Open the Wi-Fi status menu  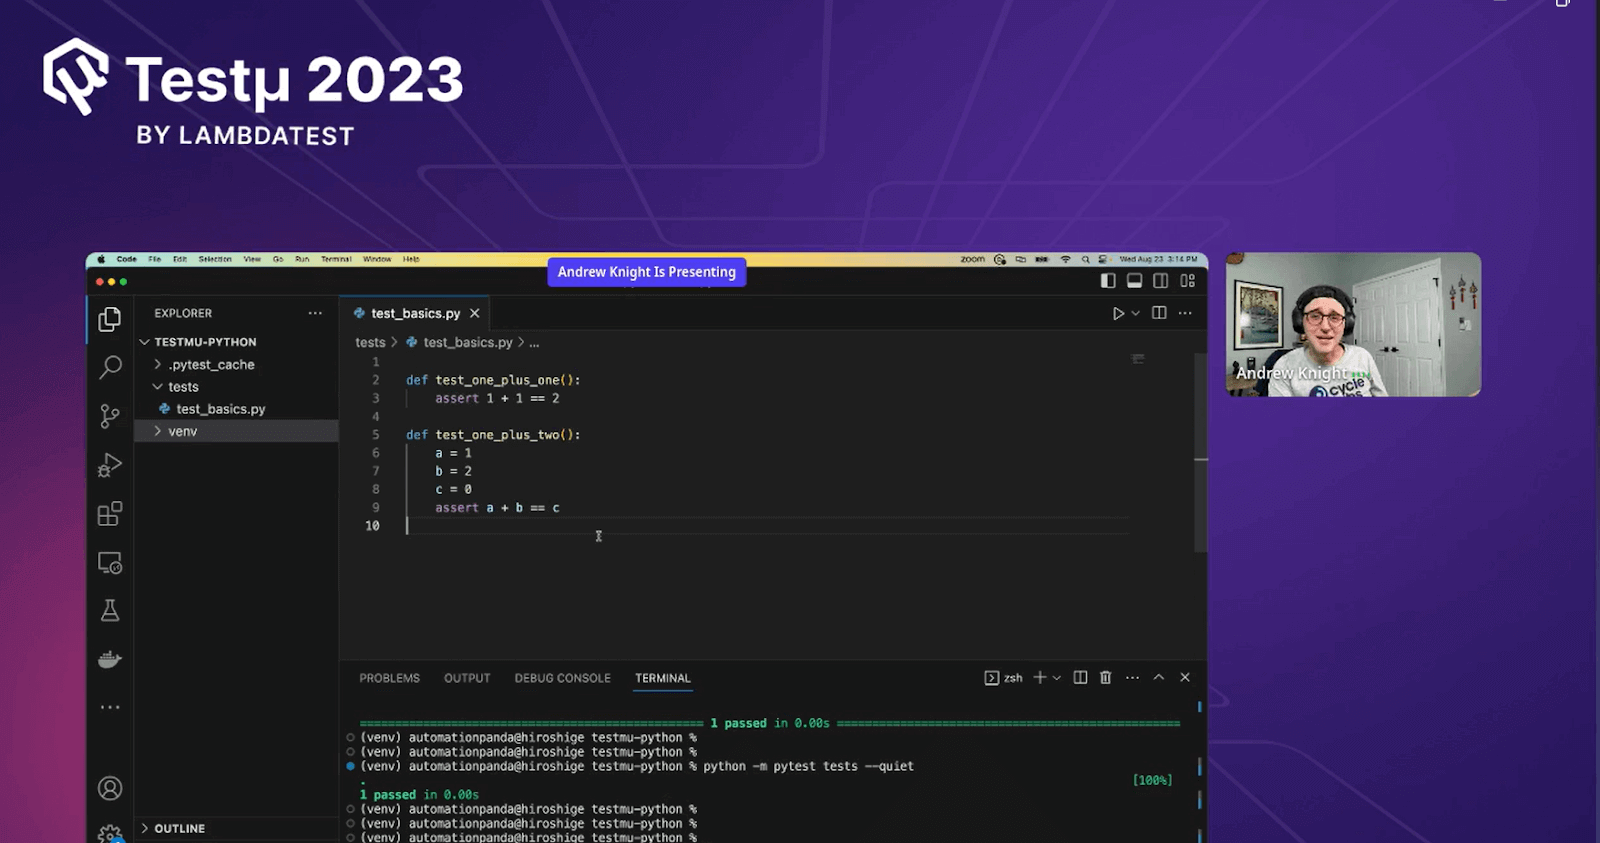(x=1065, y=259)
